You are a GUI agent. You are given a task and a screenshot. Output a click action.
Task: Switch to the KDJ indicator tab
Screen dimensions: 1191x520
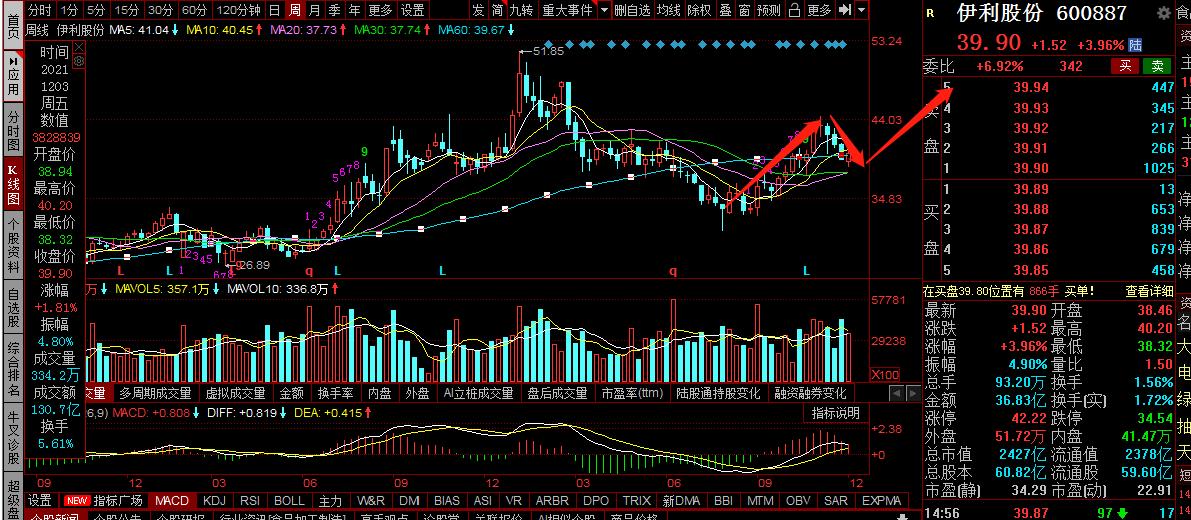[x=215, y=500]
